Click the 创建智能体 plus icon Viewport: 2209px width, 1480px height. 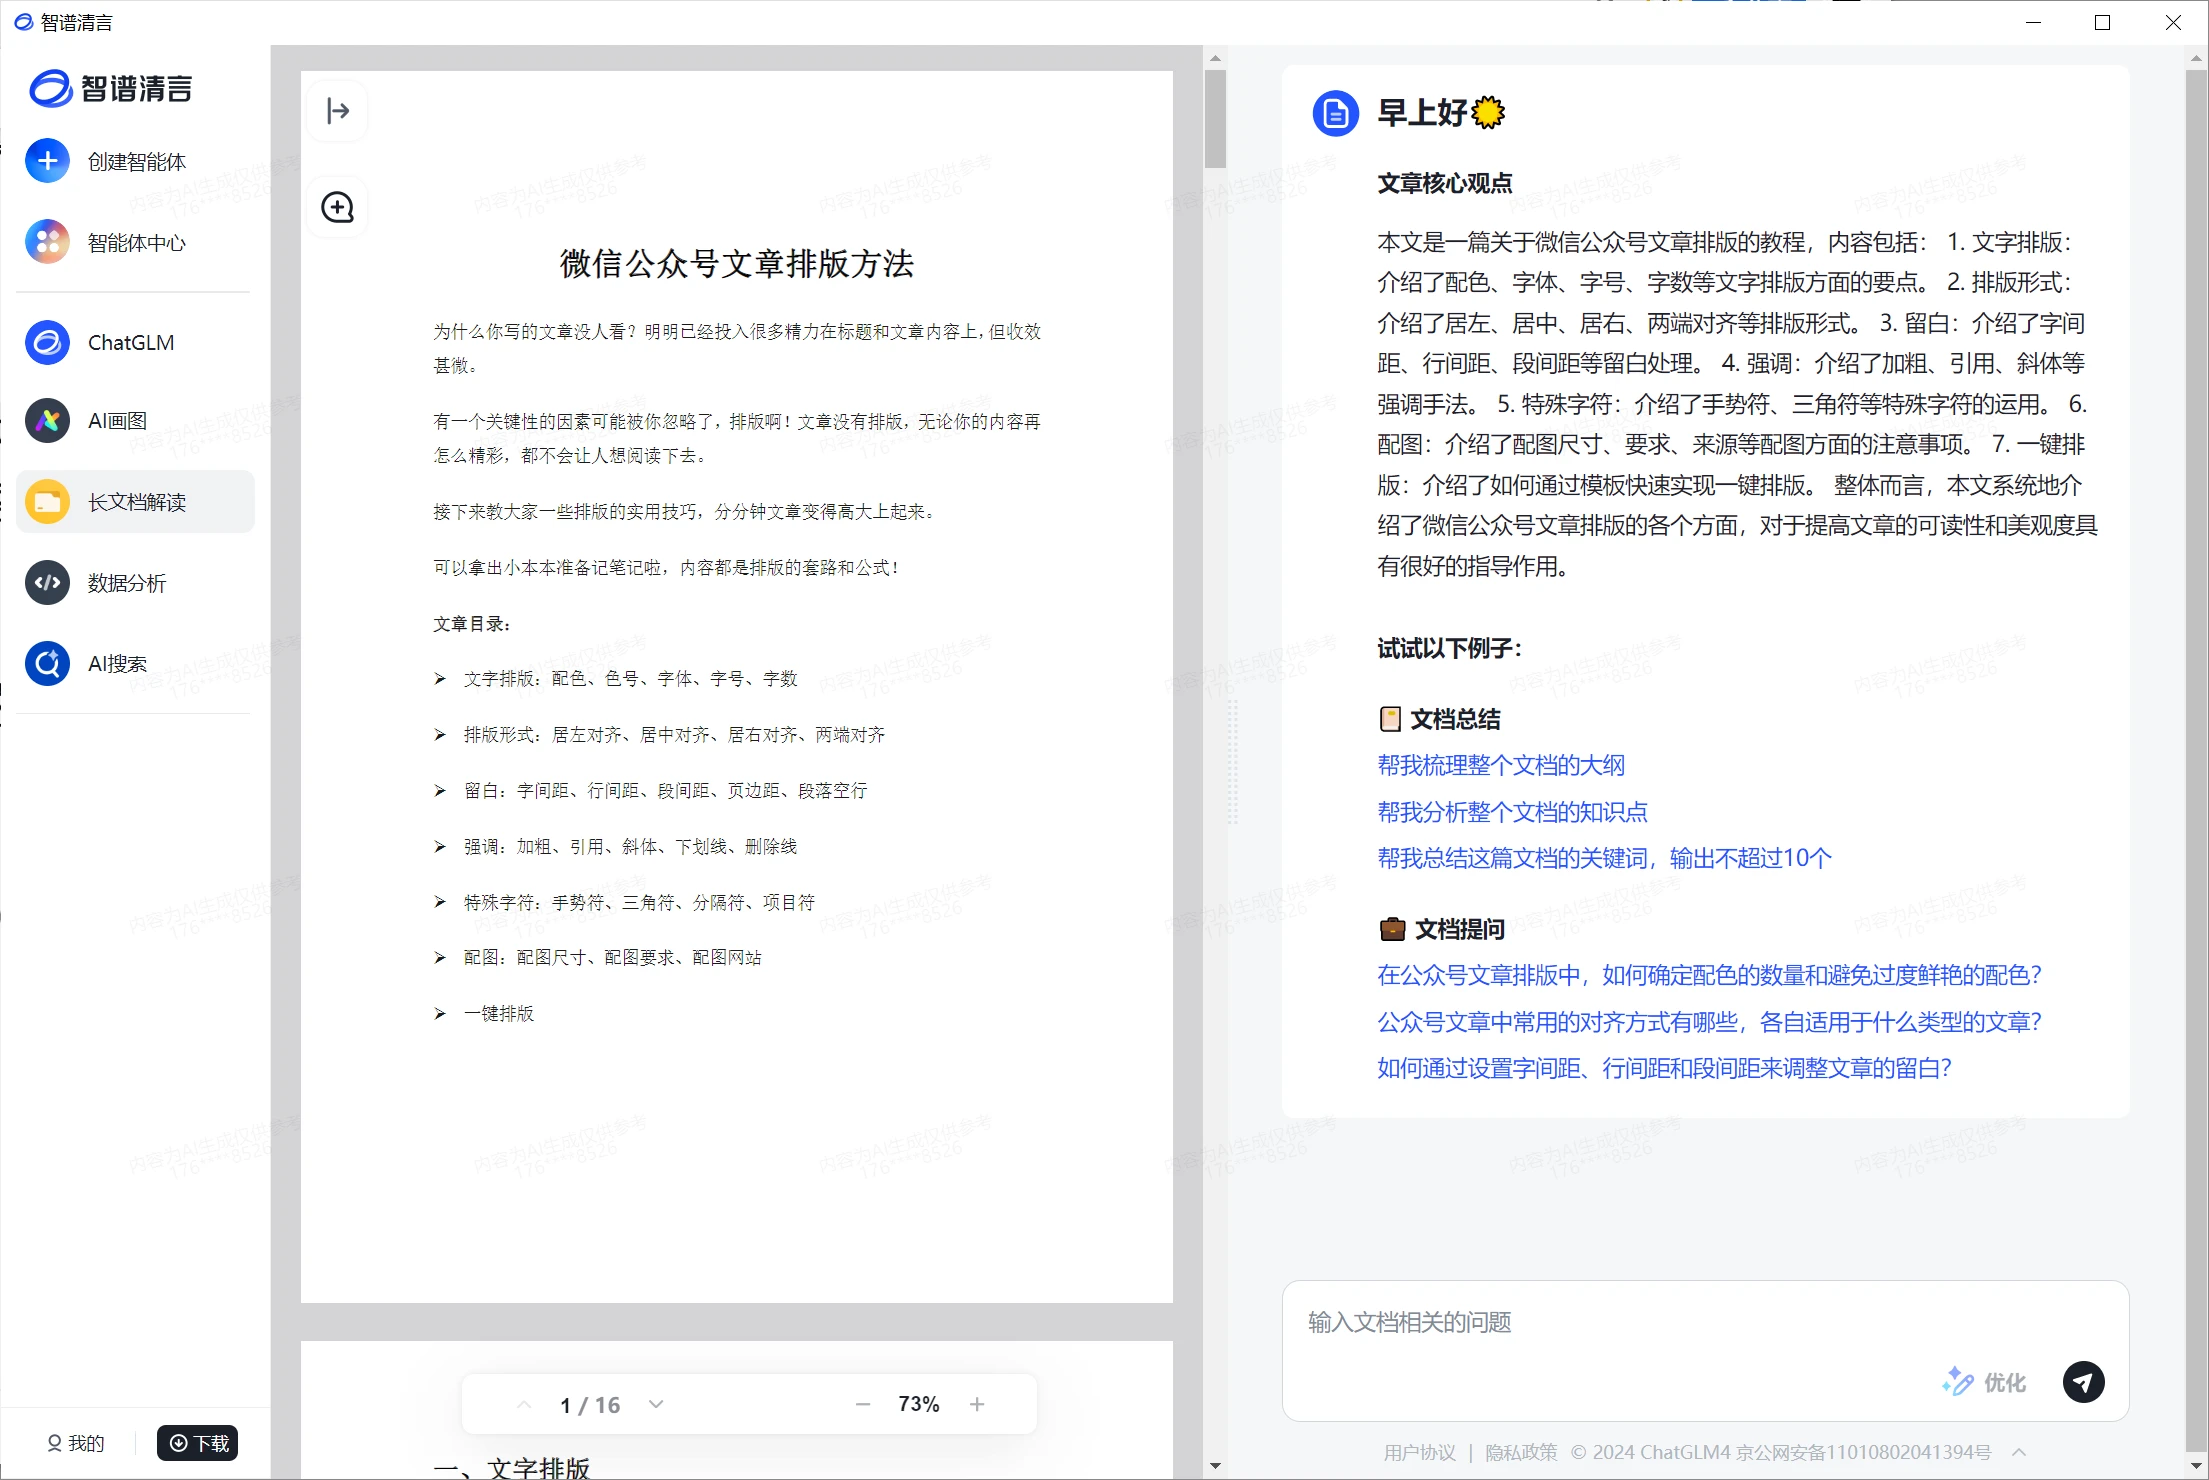pyautogui.click(x=47, y=161)
